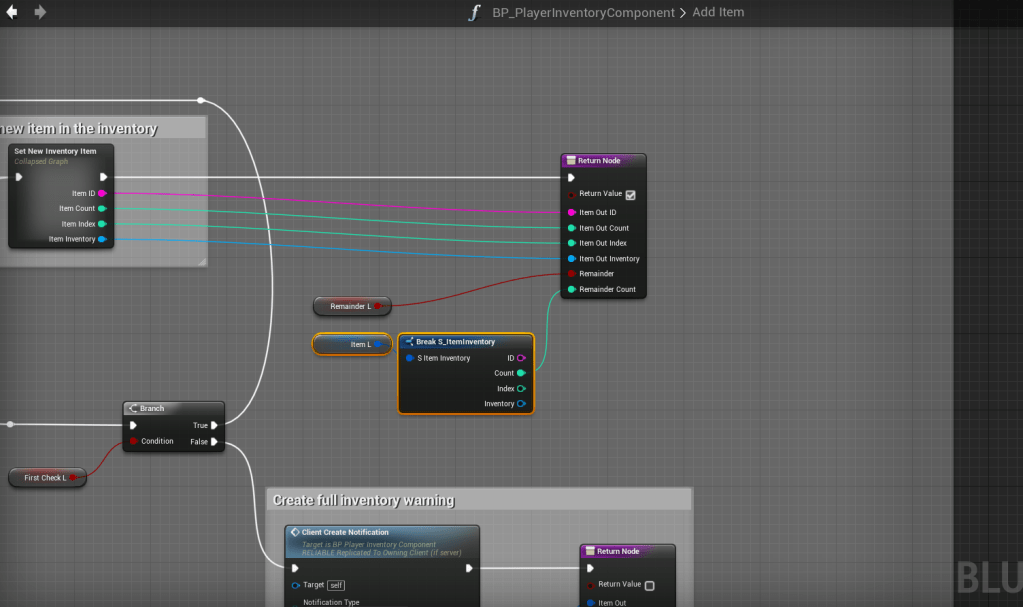The image size is (1023, 607).
Task: Select the First Check L variable node
Action: pyautogui.click(x=46, y=478)
